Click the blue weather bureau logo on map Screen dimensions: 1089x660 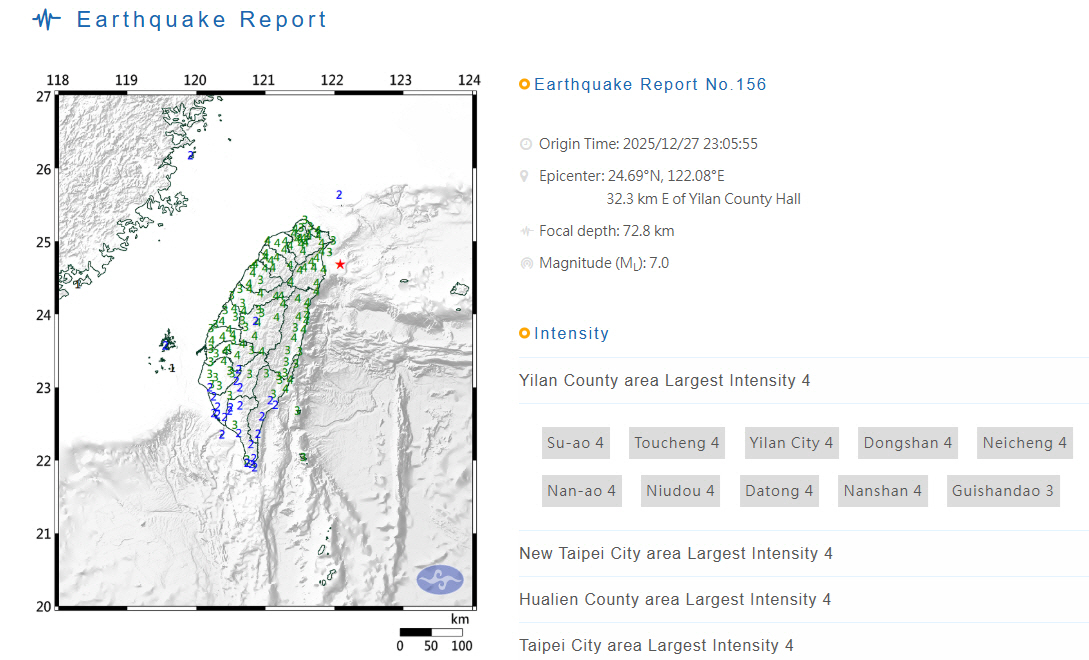(440, 578)
